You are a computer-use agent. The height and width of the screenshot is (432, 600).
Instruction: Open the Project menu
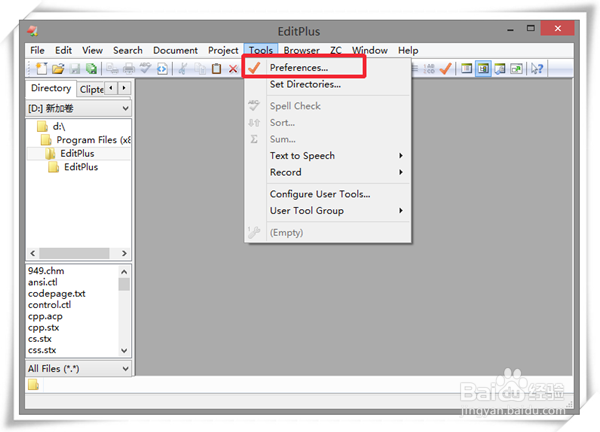[223, 51]
